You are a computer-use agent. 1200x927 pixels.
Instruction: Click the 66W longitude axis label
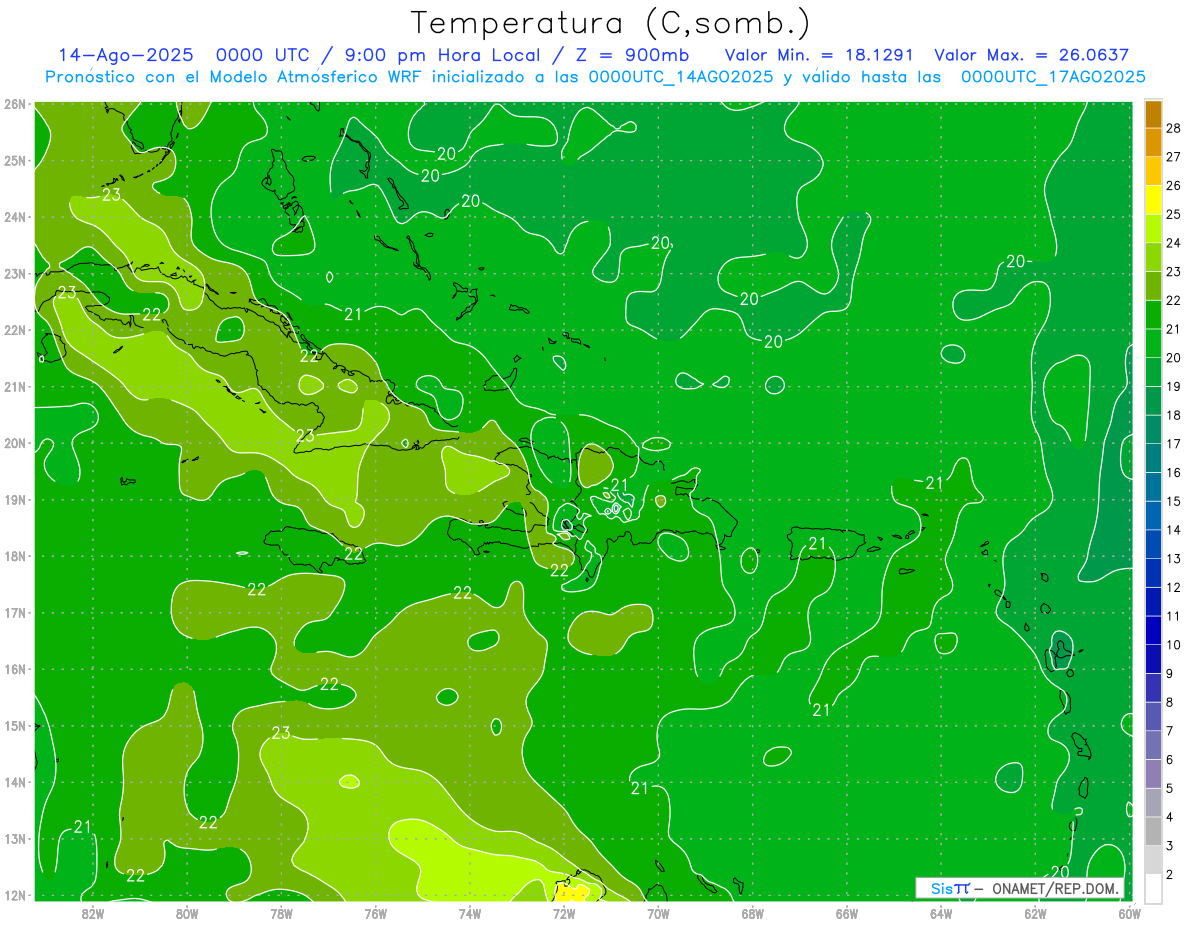(x=847, y=913)
